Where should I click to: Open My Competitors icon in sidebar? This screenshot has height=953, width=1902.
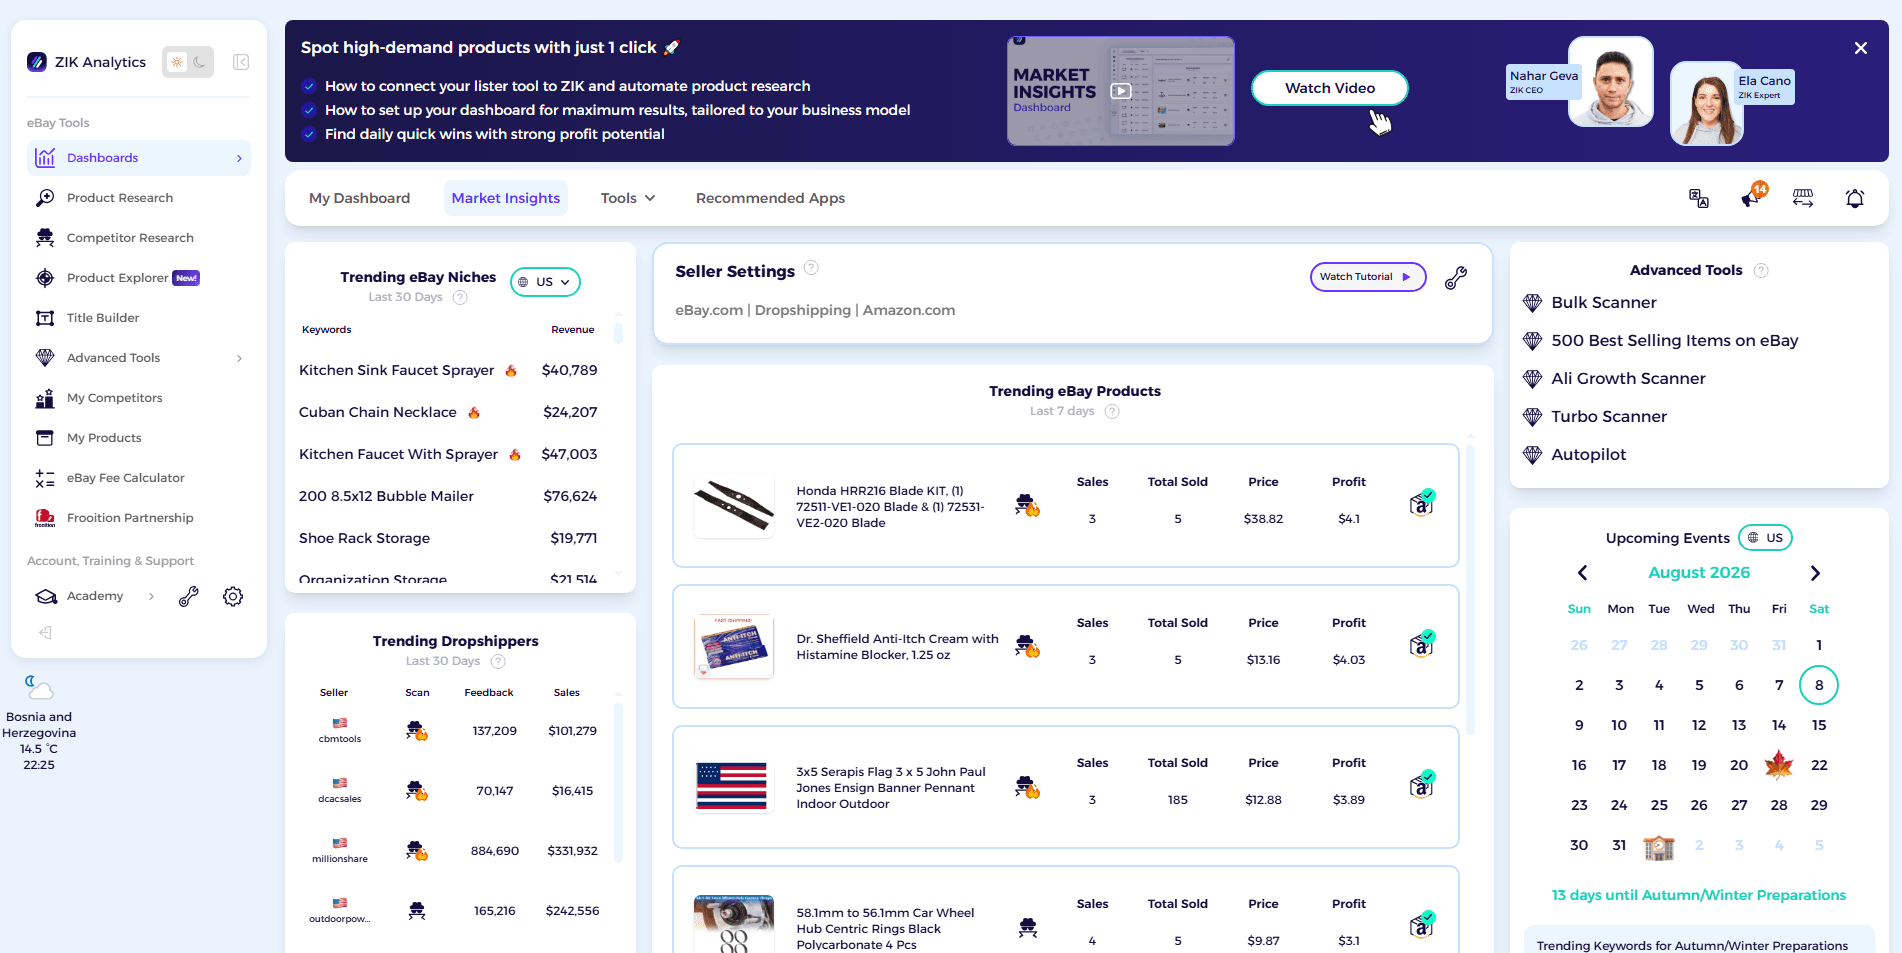click(45, 398)
